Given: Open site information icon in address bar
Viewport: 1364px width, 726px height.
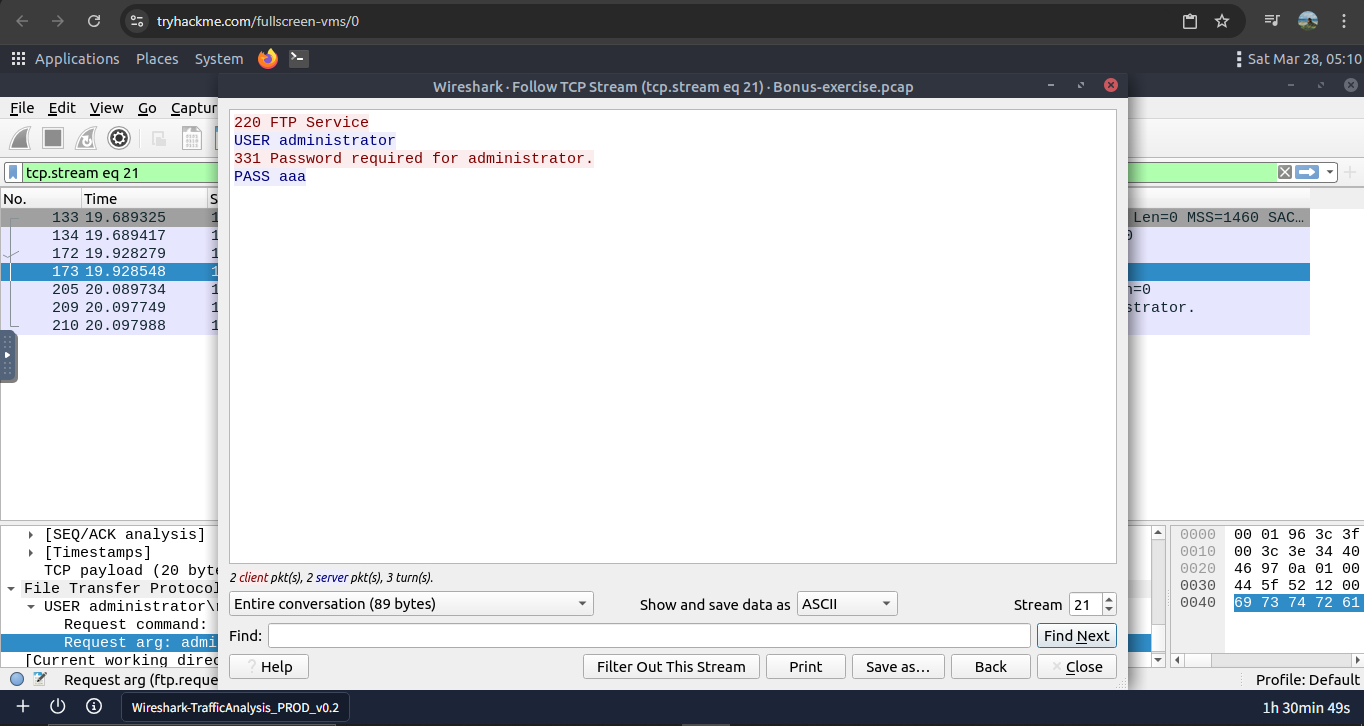Looking at the screenshot, I should [138, 21].
